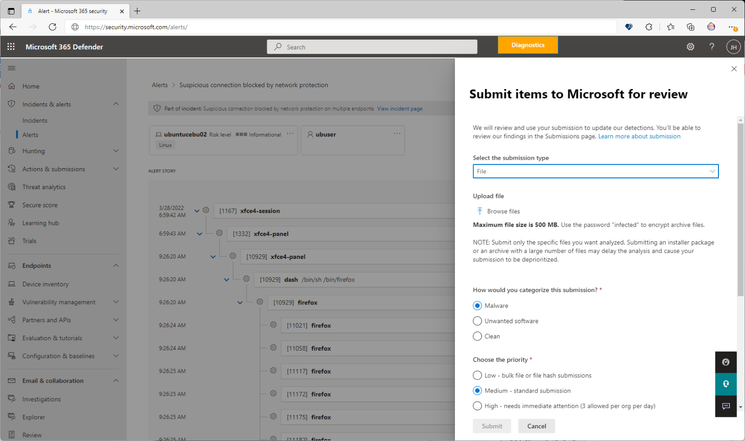
Task: Select the Malware category option
Action: coord(477,306)
